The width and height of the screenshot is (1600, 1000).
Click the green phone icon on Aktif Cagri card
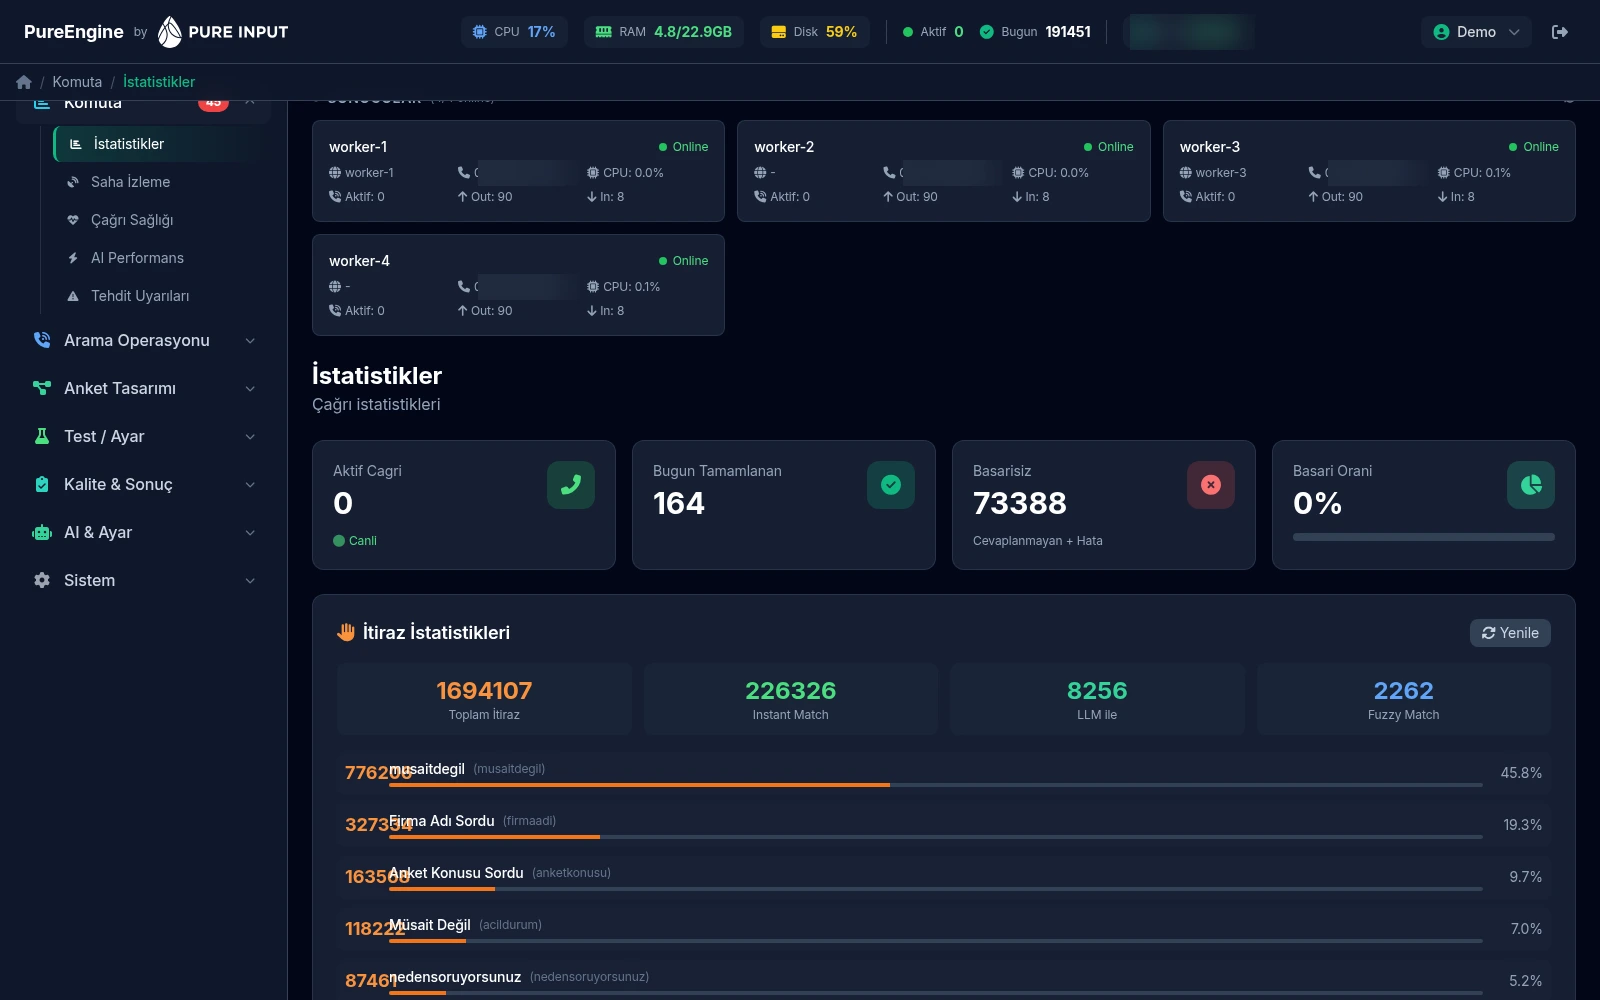pyautogui.click(x=571, y=485)
